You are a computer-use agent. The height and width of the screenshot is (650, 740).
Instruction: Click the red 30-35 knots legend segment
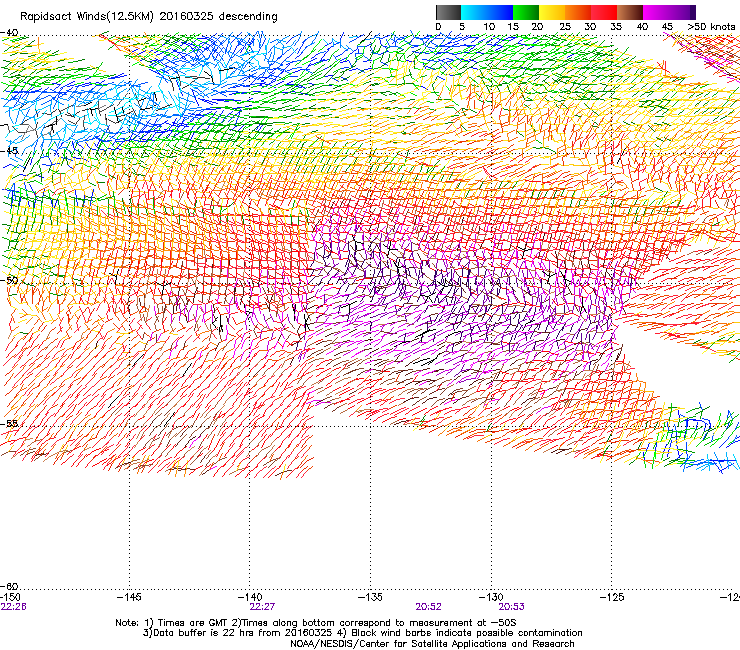pyautogui.click(x=604, y=12)
